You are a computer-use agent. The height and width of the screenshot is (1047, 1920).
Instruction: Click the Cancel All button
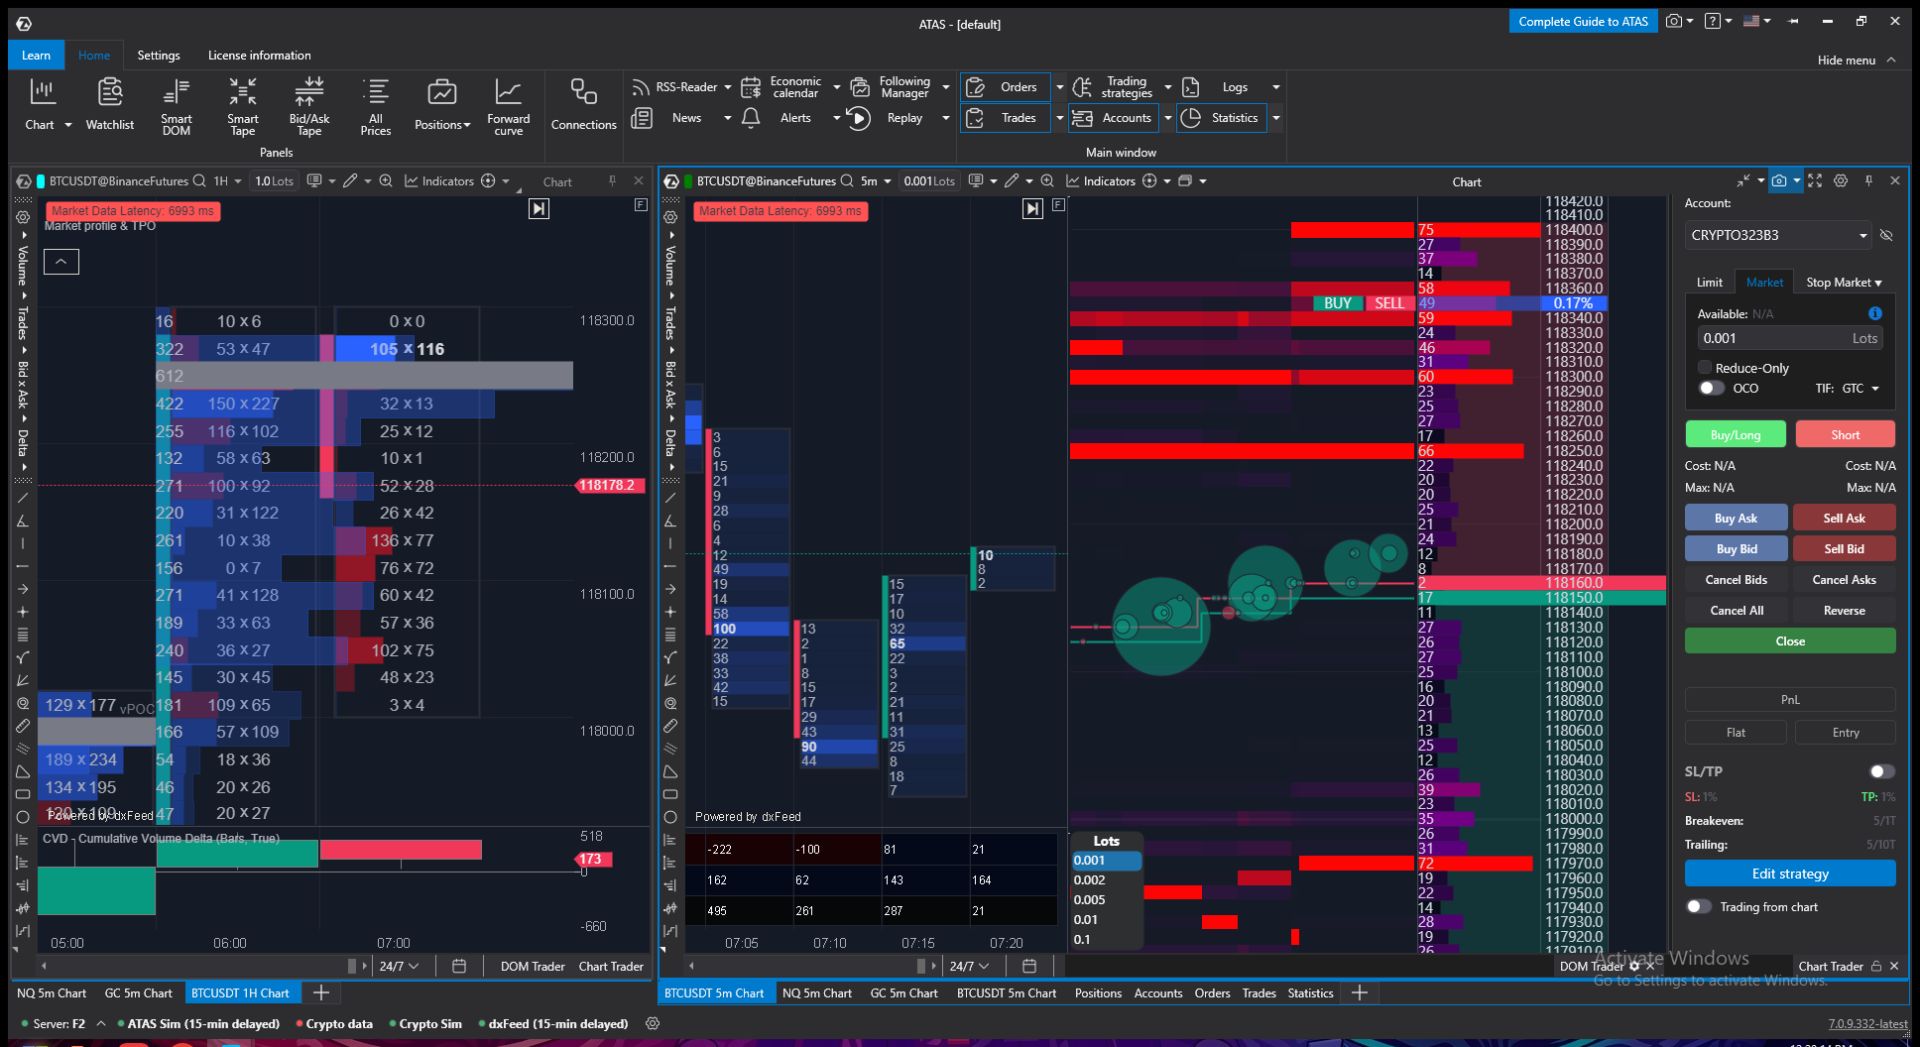(1735, 610)
